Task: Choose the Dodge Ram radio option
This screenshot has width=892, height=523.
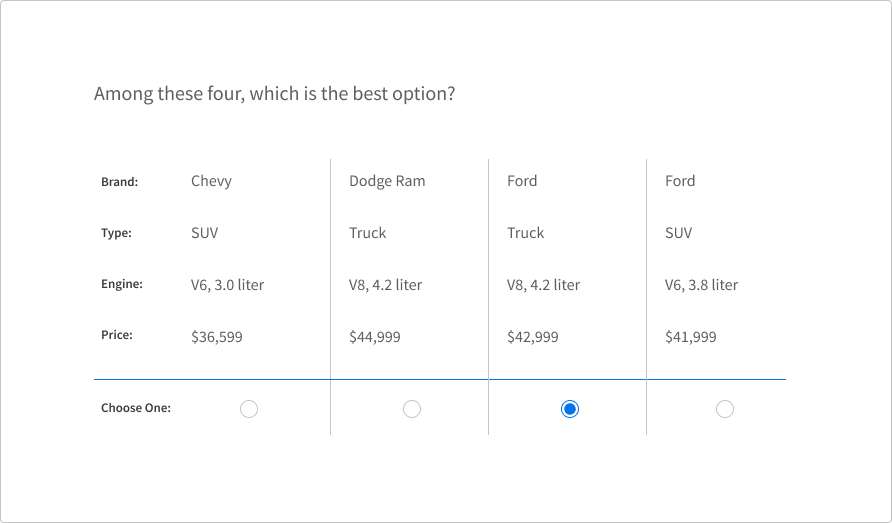Action: (411, 408)
